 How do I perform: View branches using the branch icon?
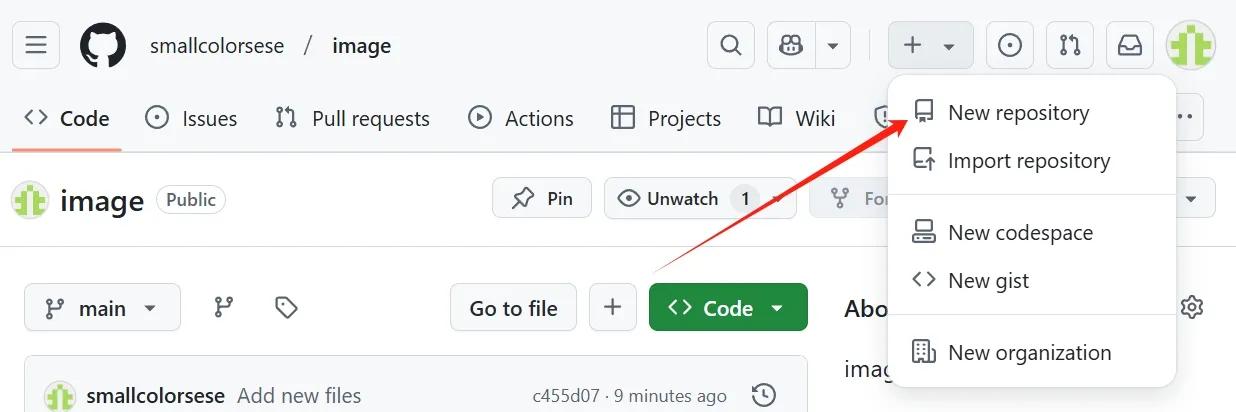coord(224,307)
